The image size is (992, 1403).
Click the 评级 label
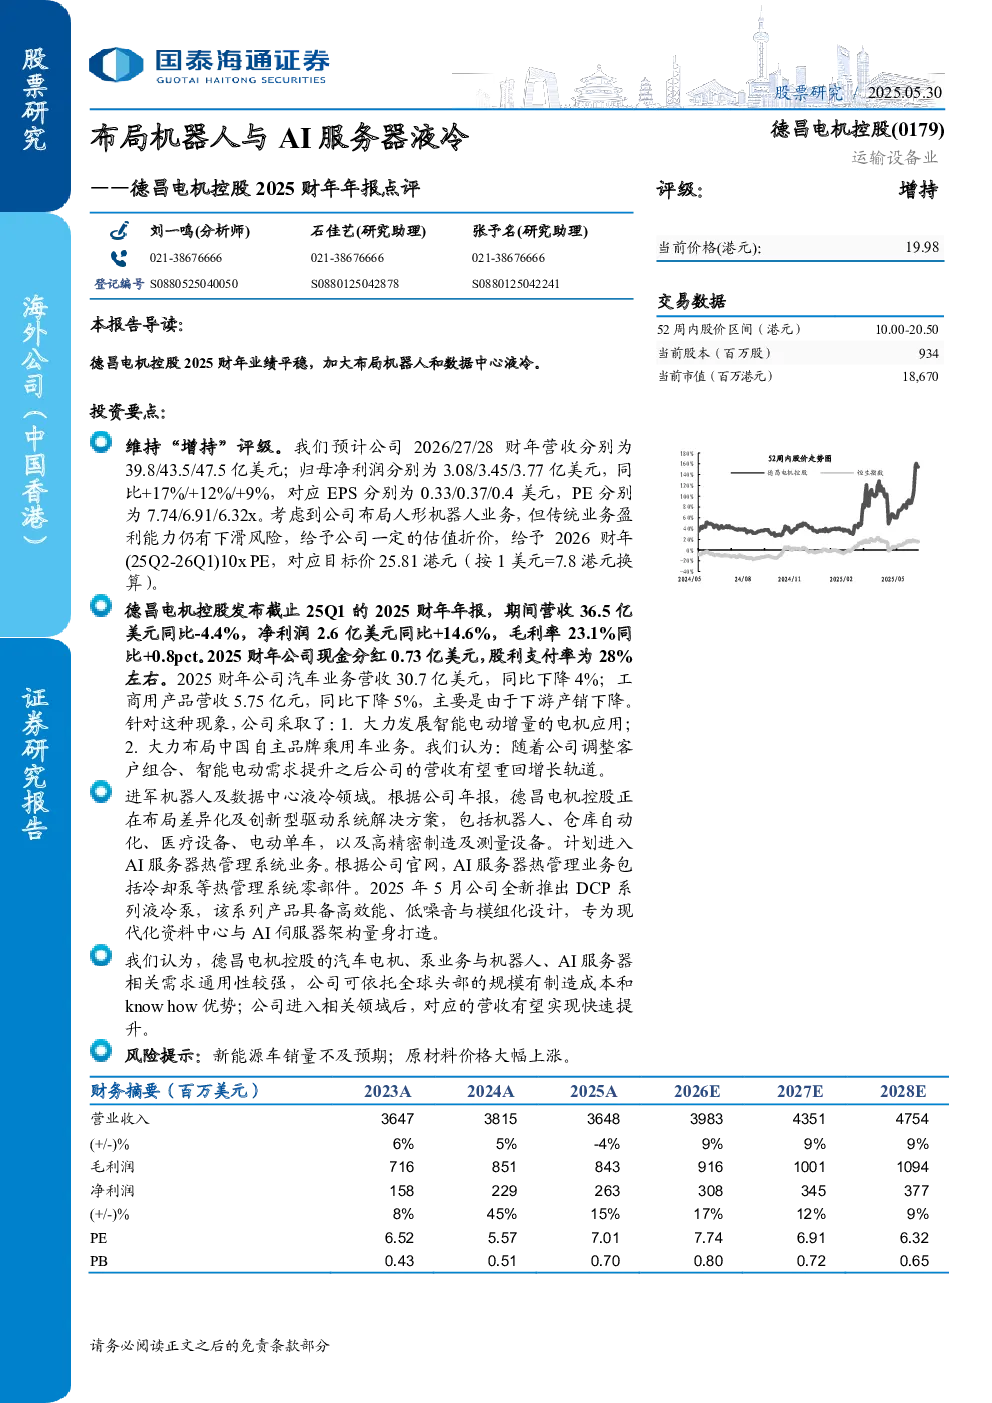[680, 190]
